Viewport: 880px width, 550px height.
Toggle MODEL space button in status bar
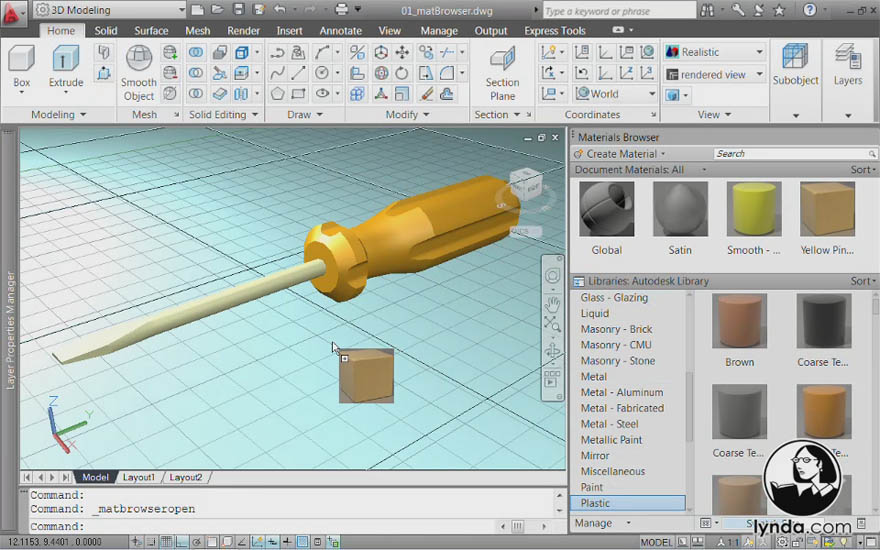pyautogui.click(x=656, y=542)
